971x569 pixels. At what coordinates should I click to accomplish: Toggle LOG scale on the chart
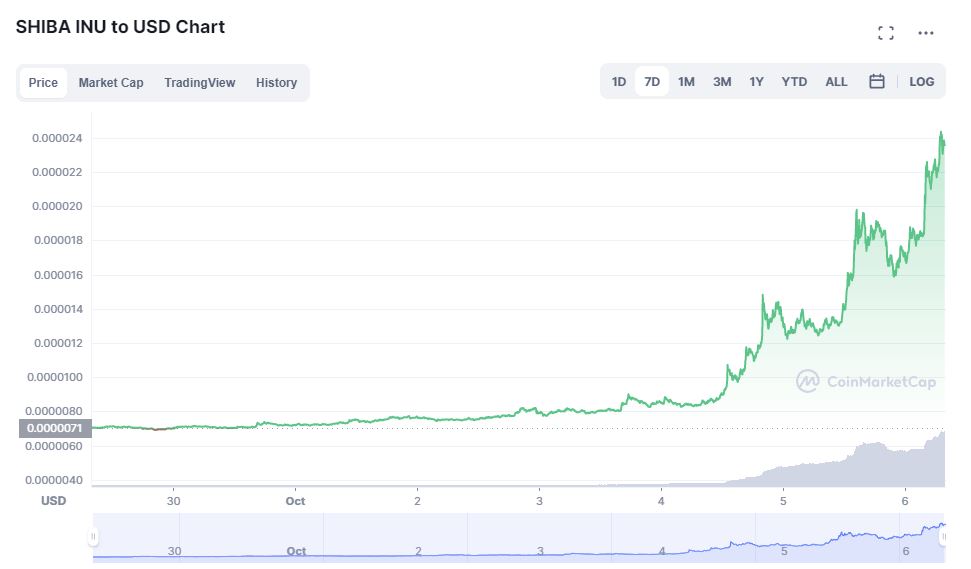[x=922, y=82]
